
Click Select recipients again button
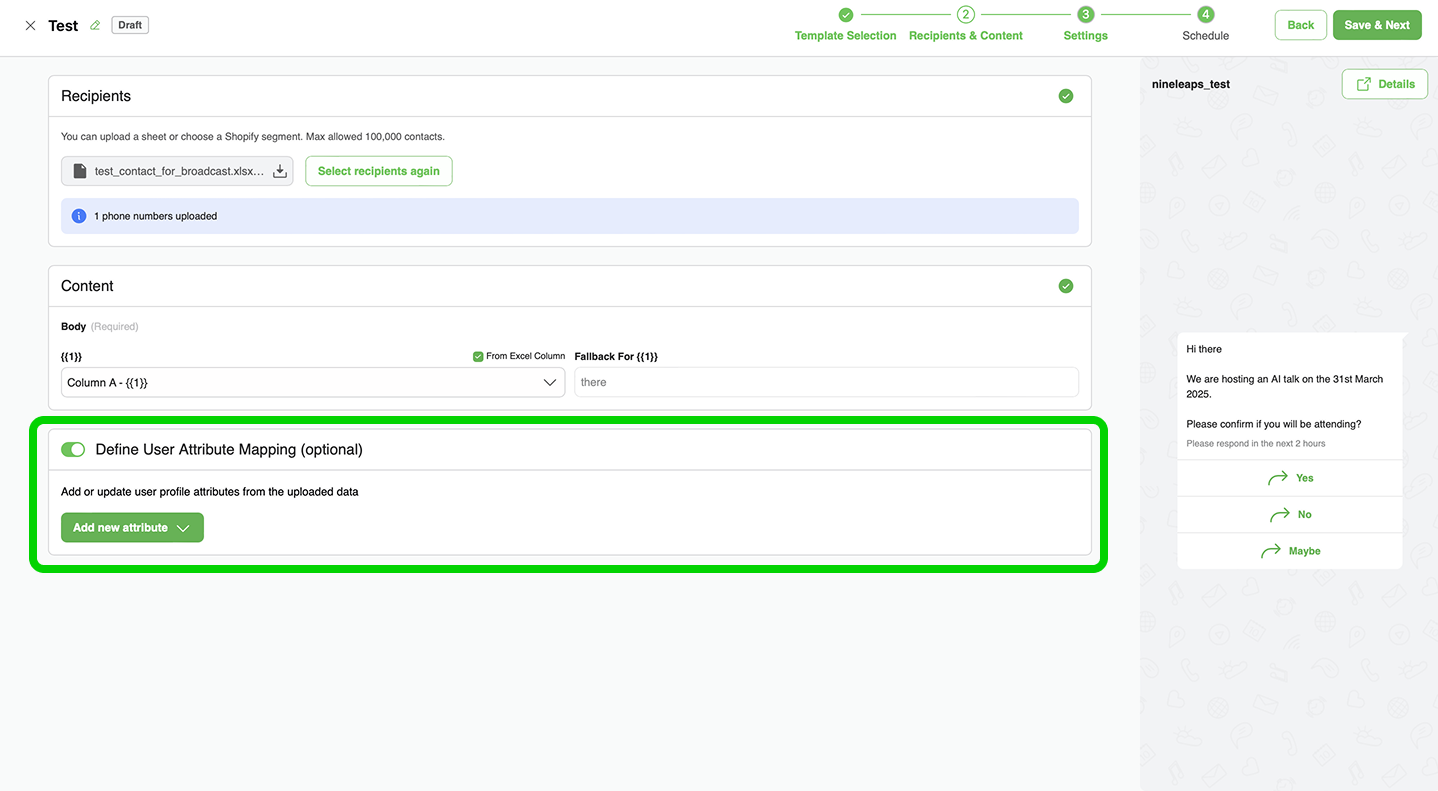tap(379, 171)
